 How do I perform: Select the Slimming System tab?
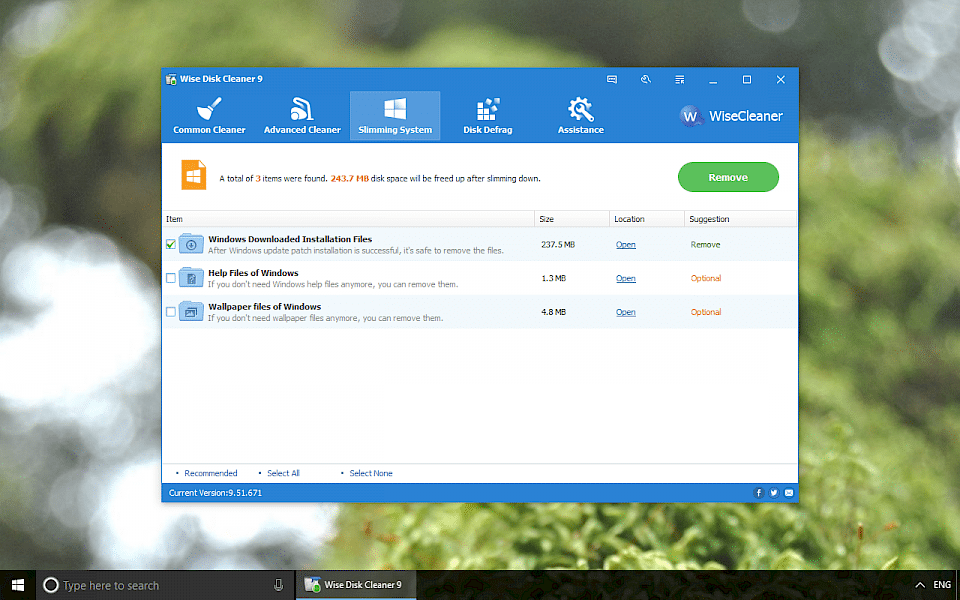click(x=395, y=116)
